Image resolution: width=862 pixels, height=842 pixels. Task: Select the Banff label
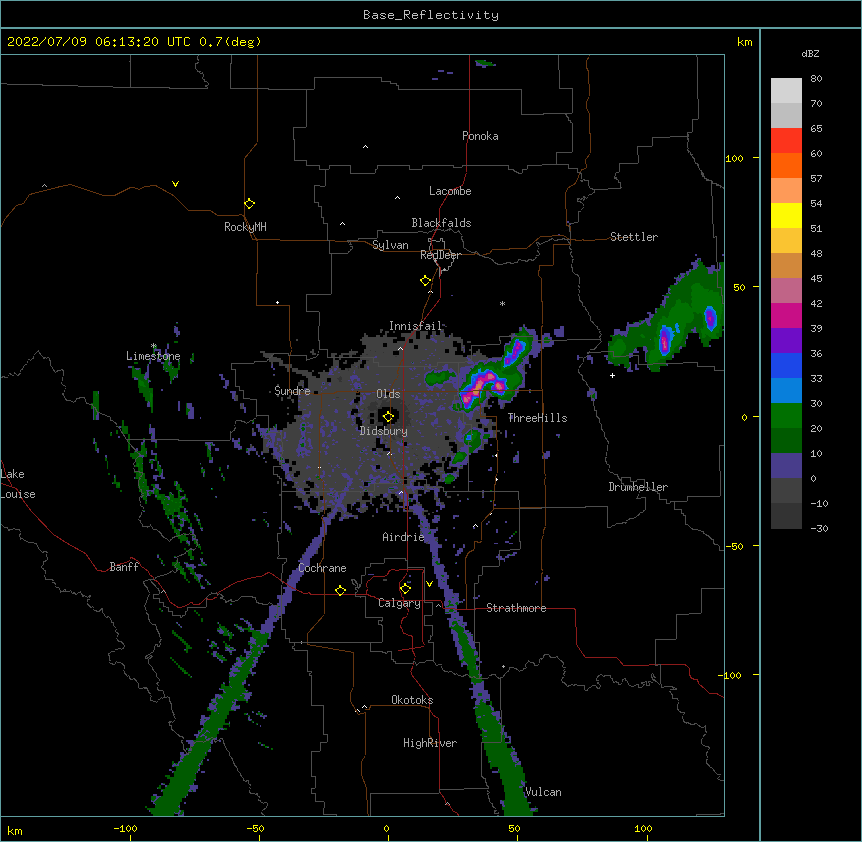(x=124, y=567)
